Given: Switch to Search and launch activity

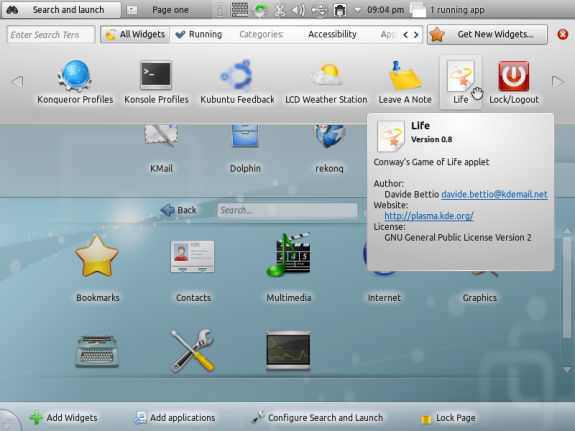Looking at the screenshot, I should click(62, 10).
